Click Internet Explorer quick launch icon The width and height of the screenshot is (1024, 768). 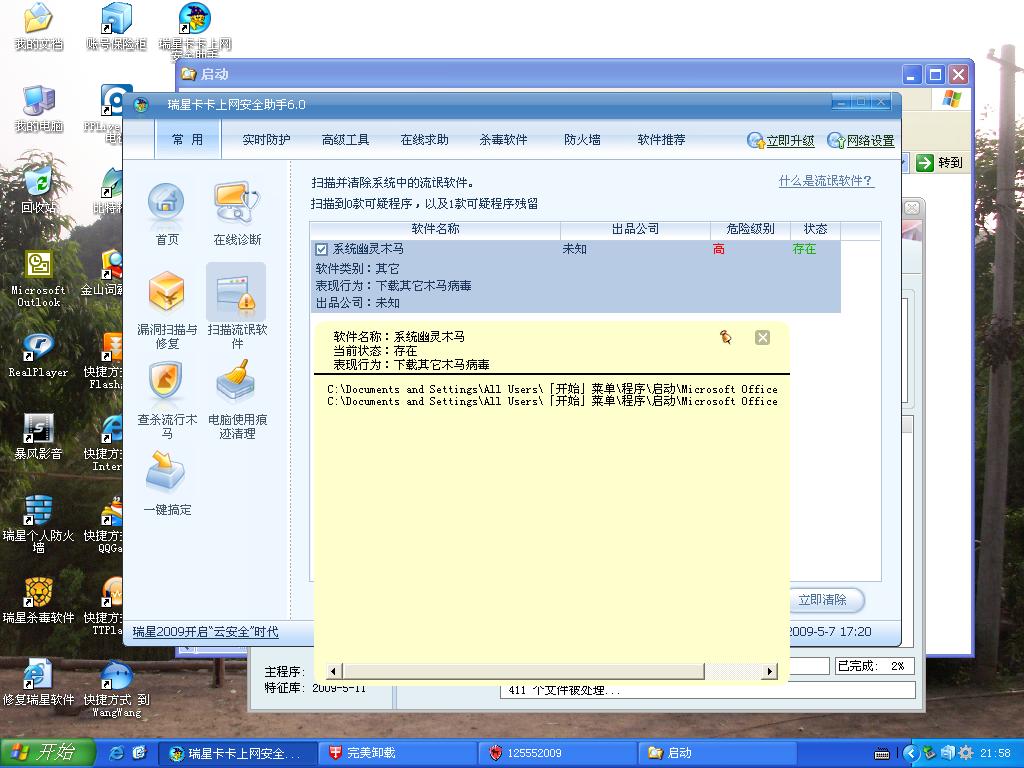[116, 752]
